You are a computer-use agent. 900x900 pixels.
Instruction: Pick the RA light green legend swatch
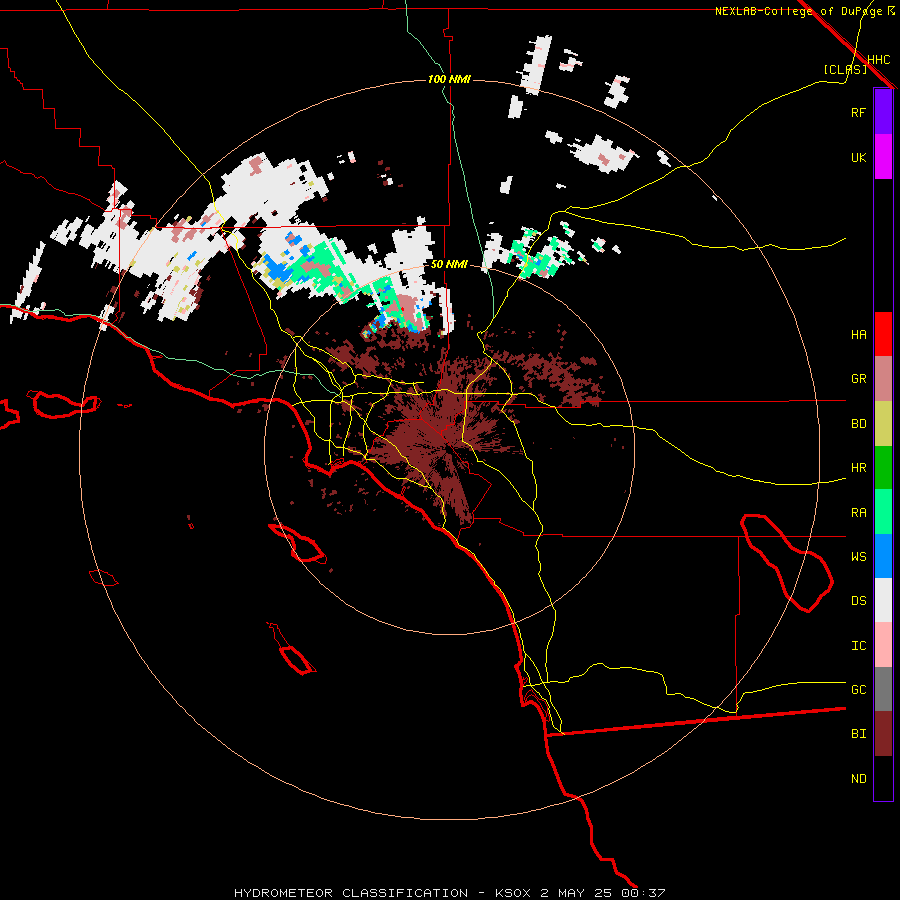883,512
